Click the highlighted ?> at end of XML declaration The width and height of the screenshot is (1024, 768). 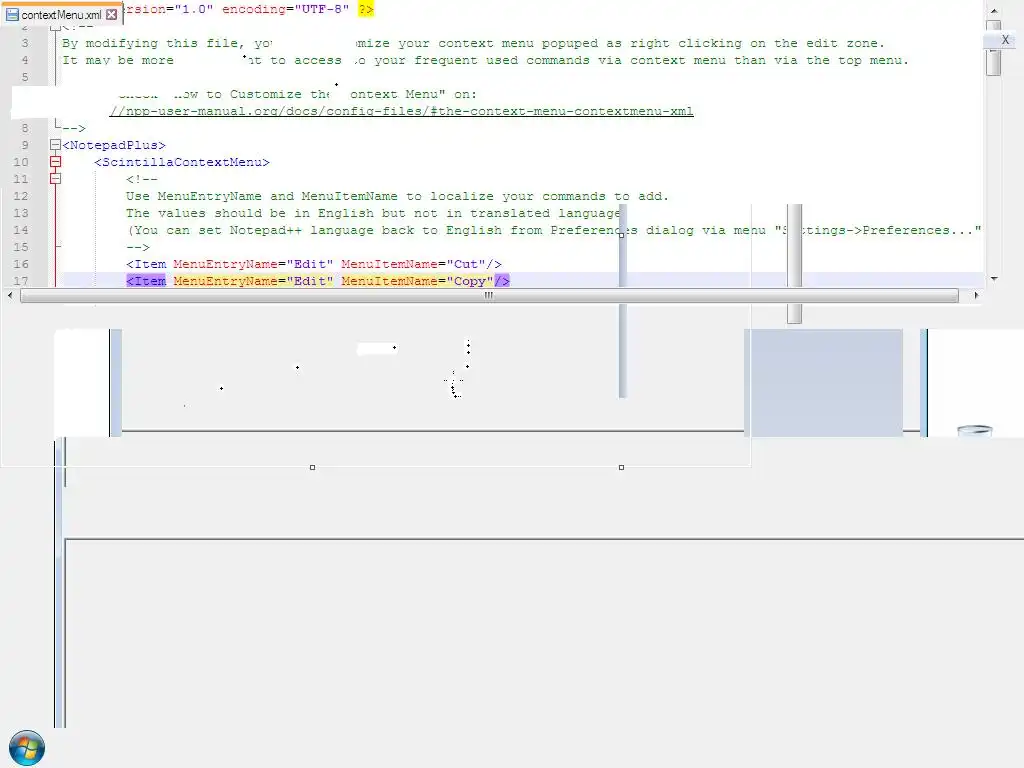coord(366,9)
